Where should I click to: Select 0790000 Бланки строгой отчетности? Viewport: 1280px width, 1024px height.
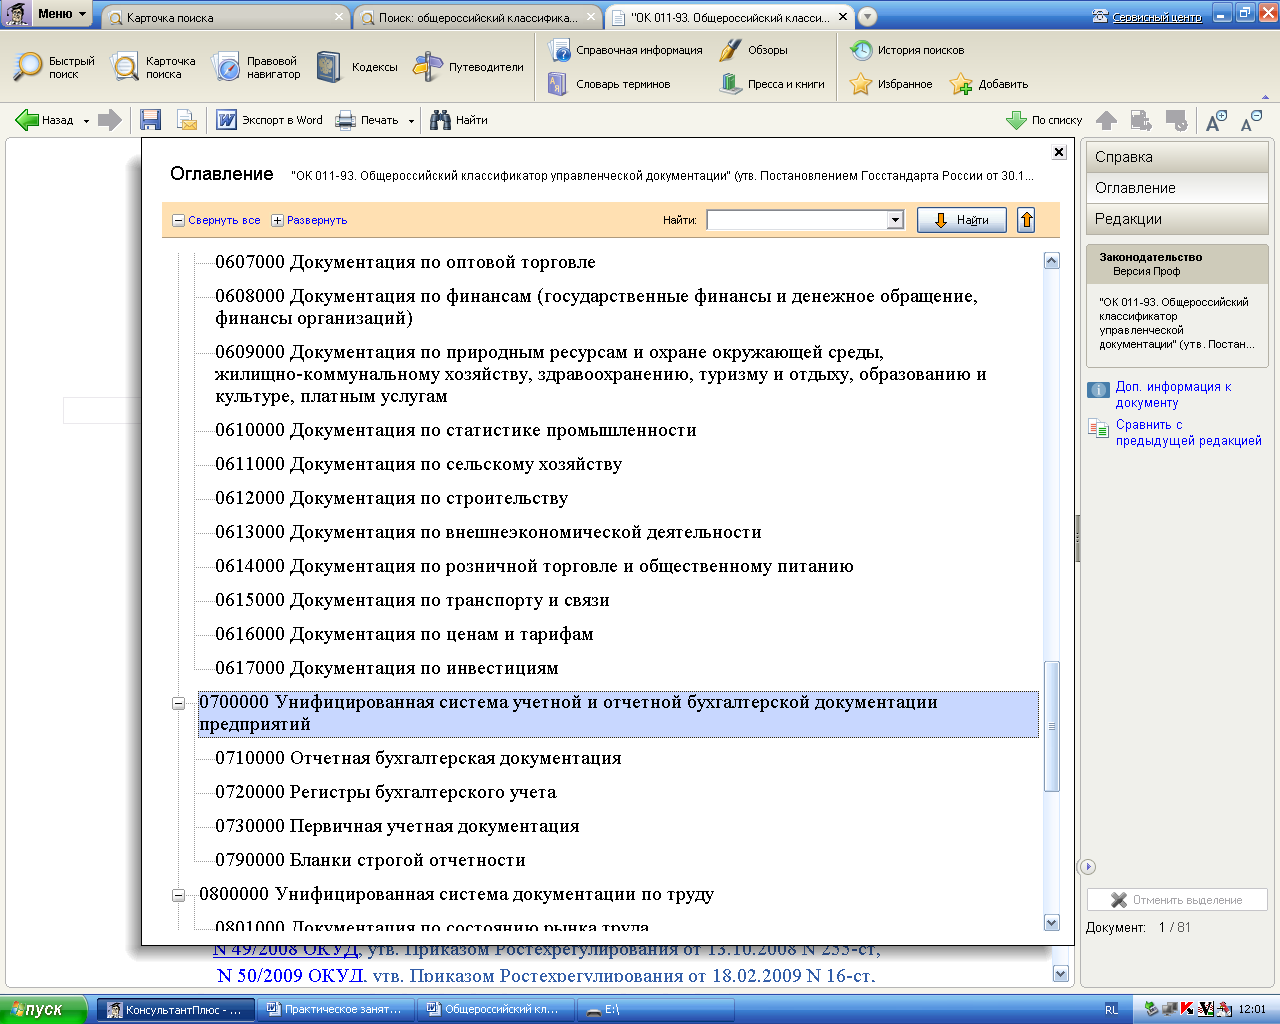370,860
